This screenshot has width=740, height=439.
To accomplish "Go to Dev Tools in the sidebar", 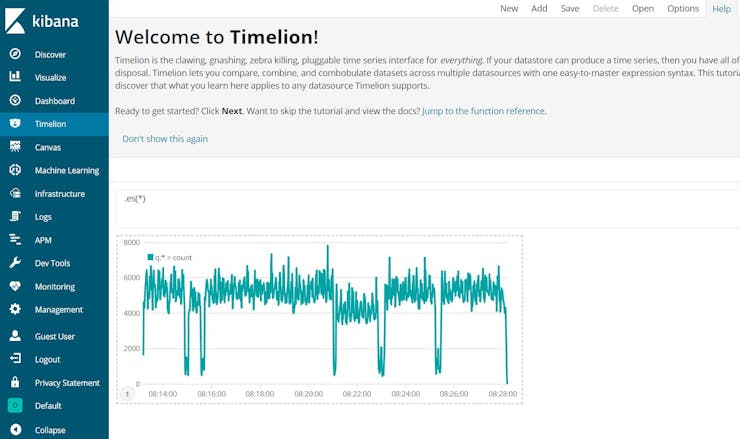I will tap(52, 263).
